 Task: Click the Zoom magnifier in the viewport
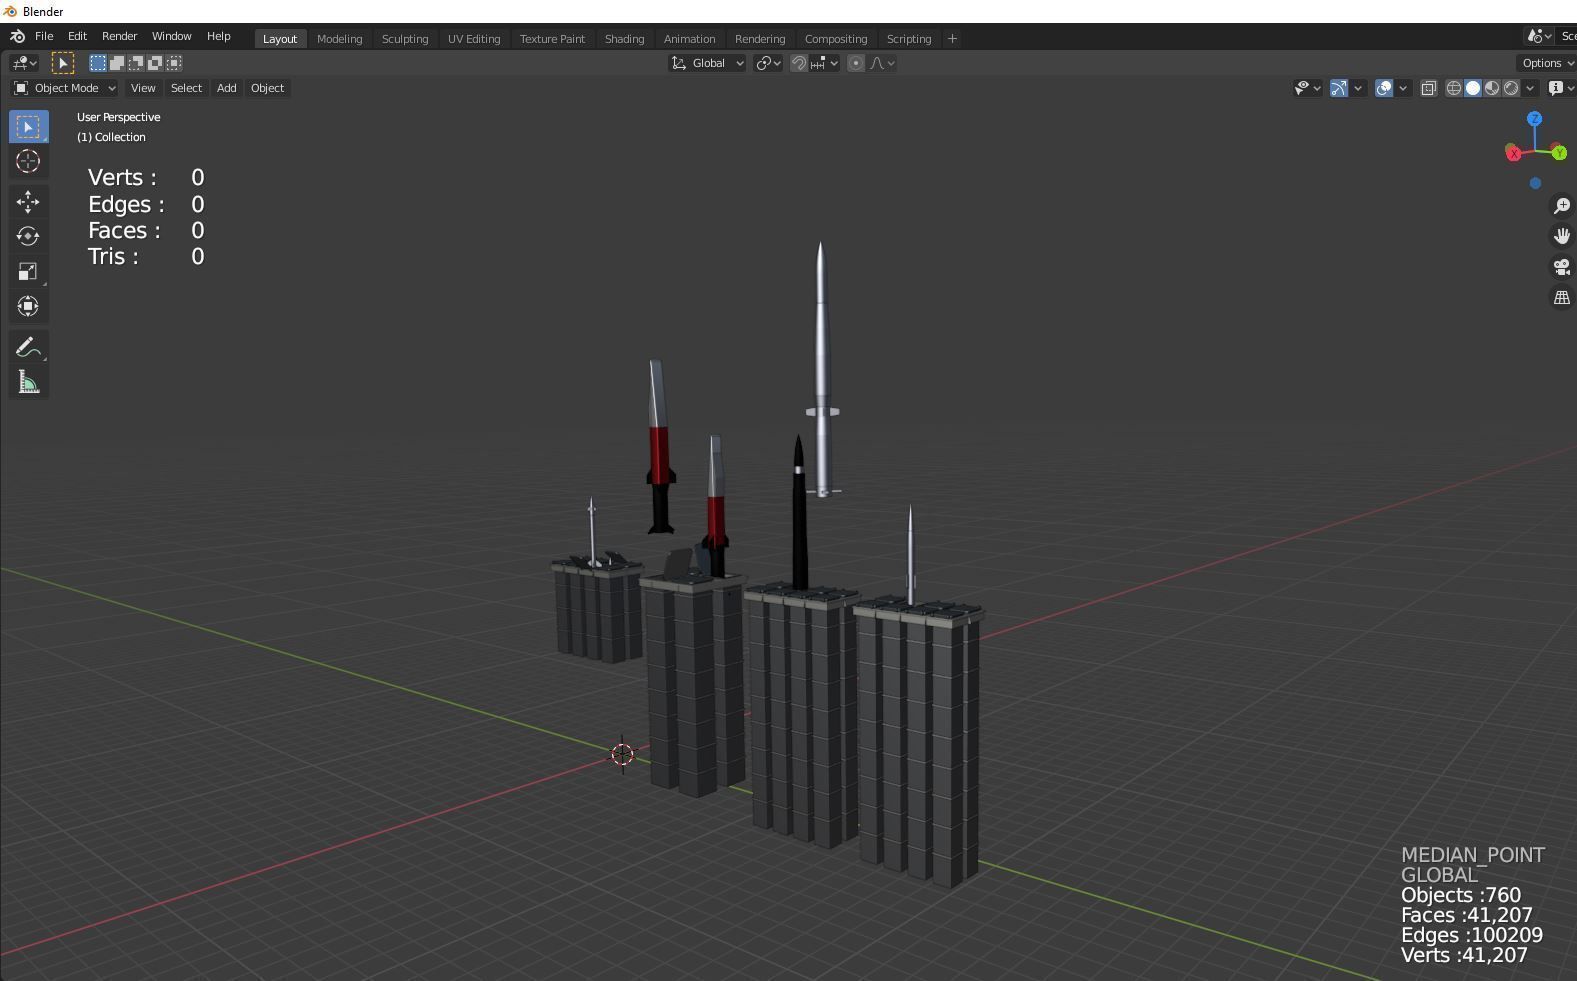[x=1561, y=206]
